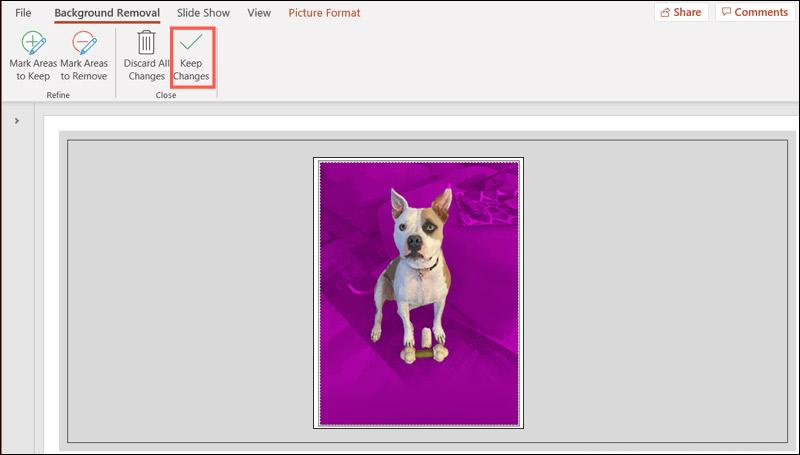
Task: Open the File menu
Action: [x=23, y=13]
